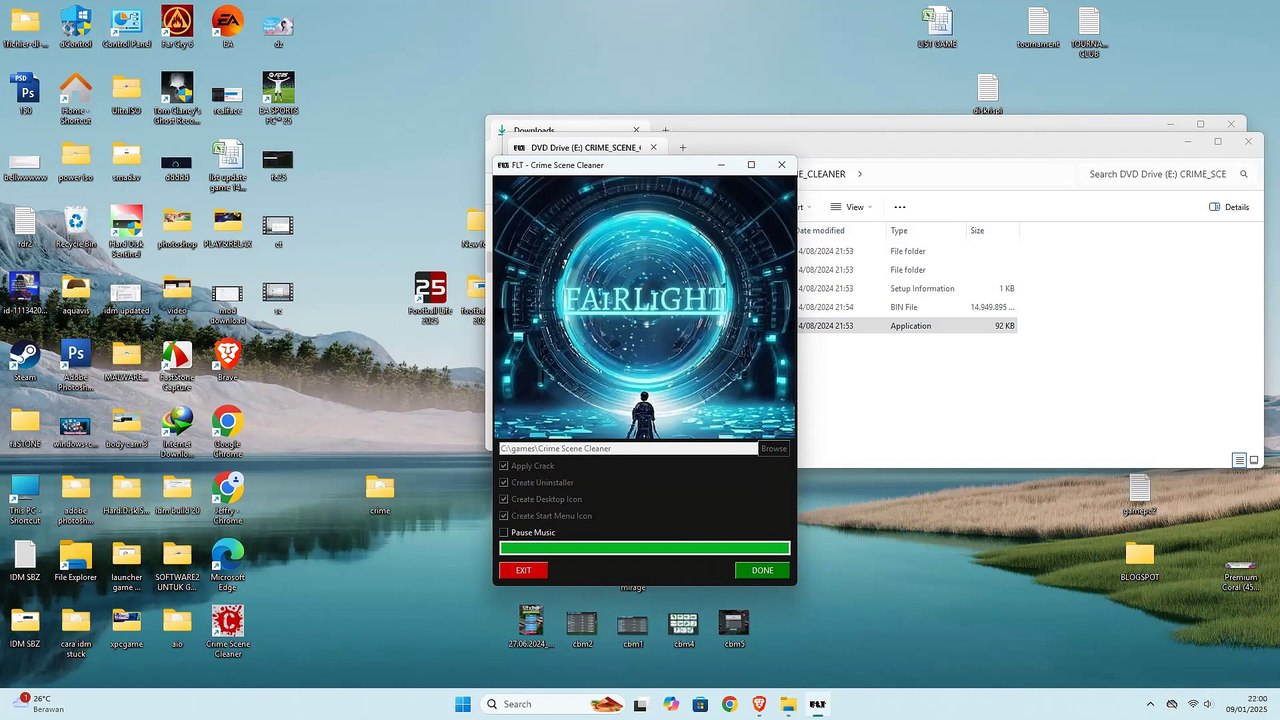Open the three-dots more options menu
This screenshot has width=1280, height=720.
899,207
